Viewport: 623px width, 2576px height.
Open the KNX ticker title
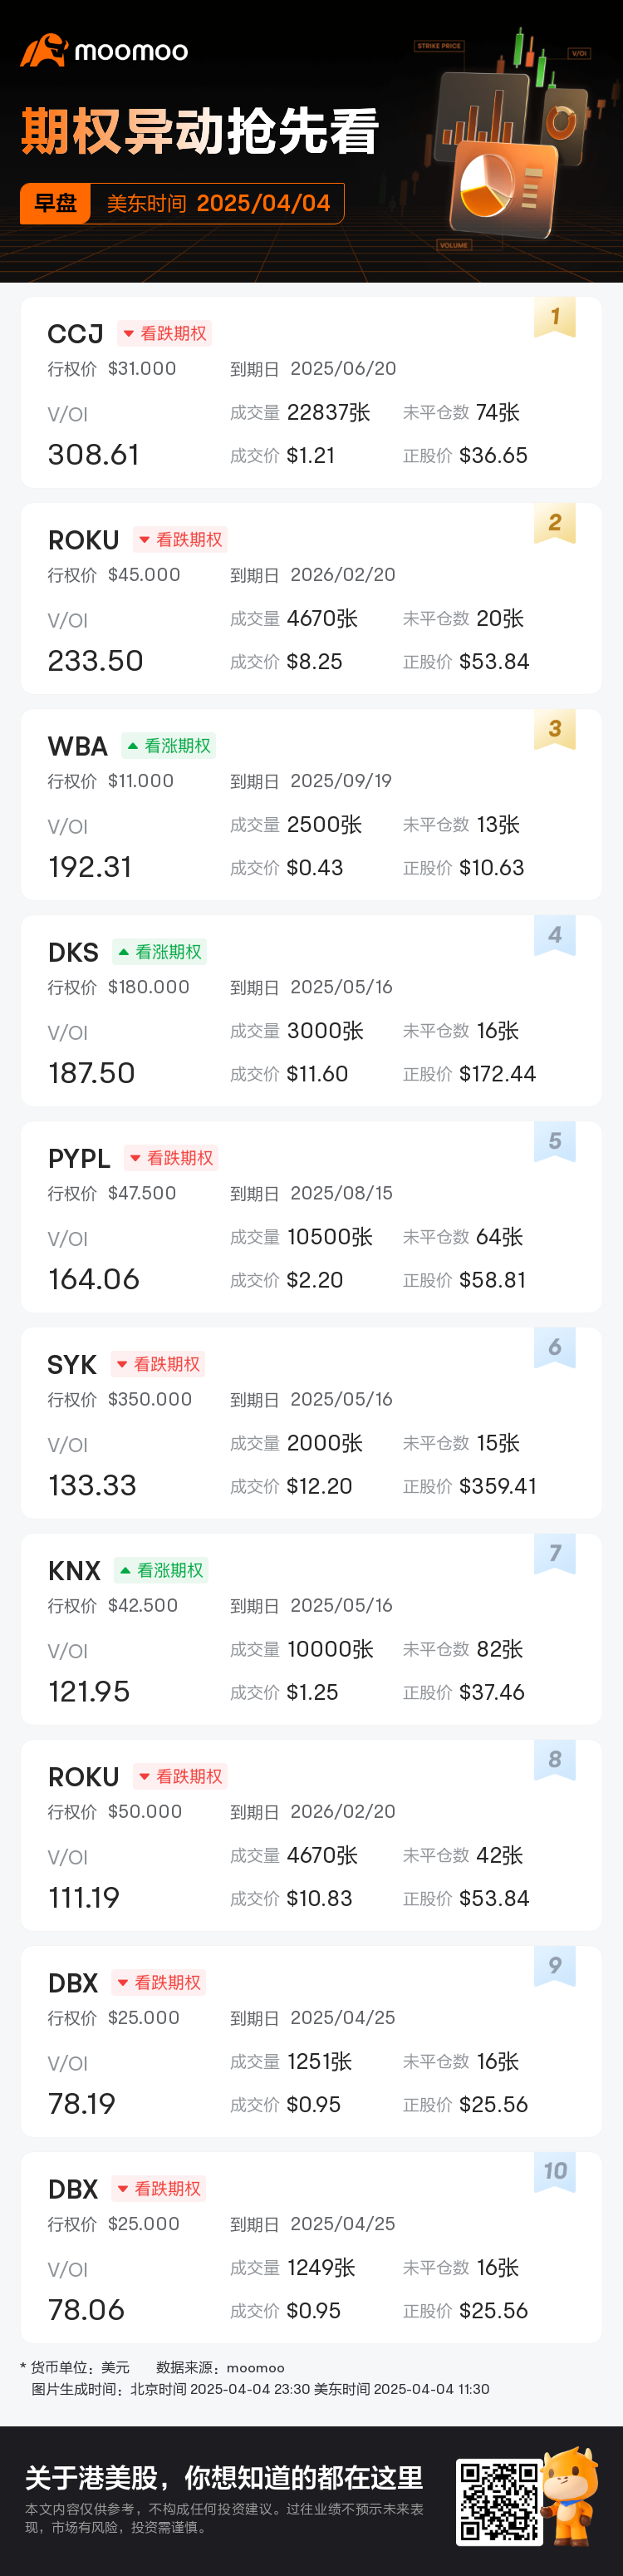pyautogui.click(x=74, y=1571)
